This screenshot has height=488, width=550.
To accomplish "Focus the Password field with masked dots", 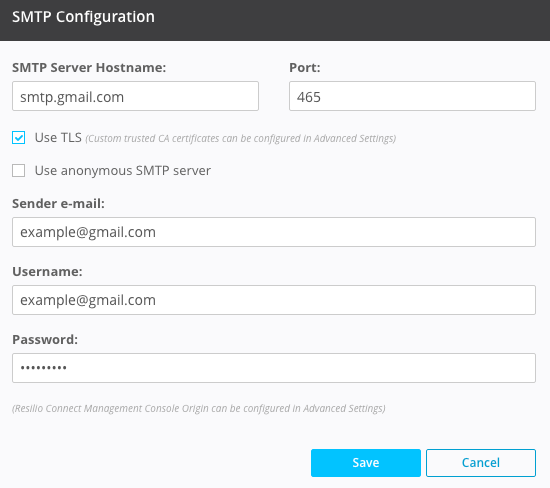I will click(x=274, y=368).
